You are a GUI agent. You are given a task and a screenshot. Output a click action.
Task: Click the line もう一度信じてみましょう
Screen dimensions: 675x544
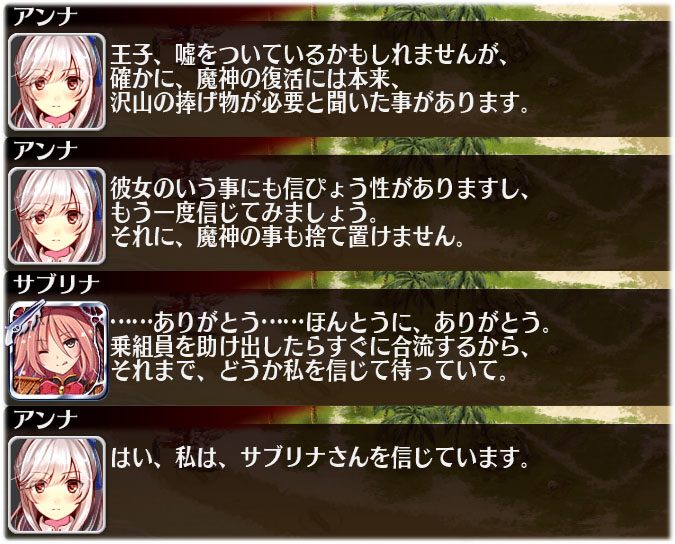coord(245,213)
